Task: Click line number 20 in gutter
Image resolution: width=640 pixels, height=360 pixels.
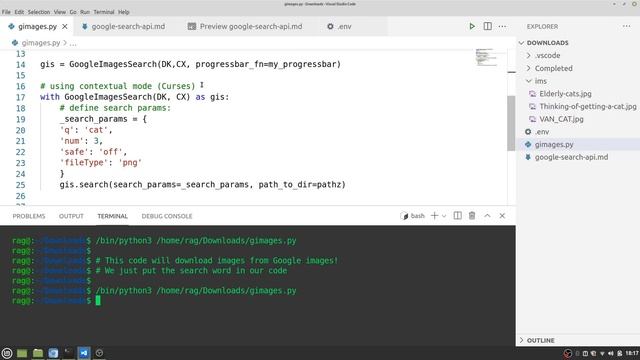Action: coord(20,130)
